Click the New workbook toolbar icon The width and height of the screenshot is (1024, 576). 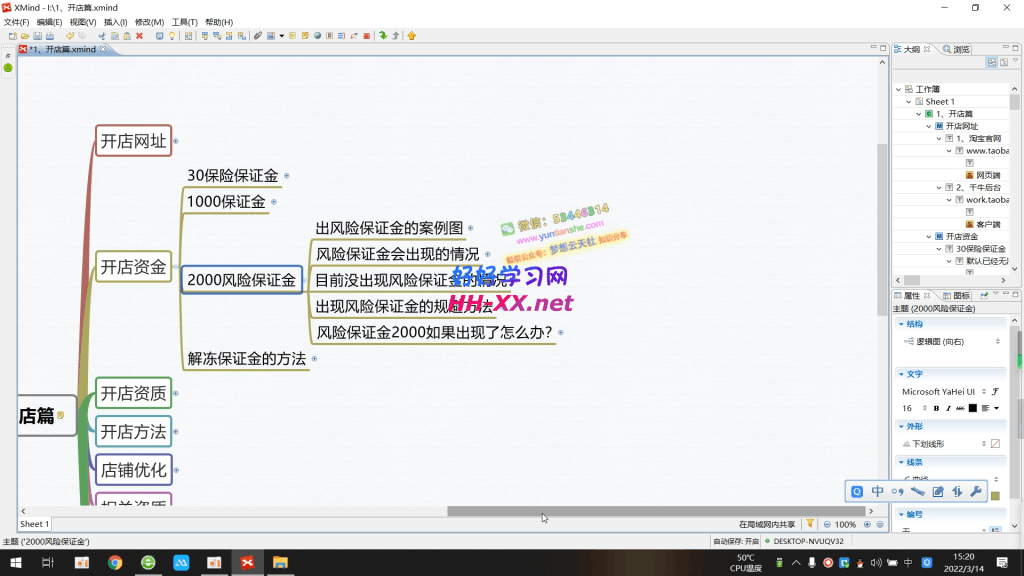click(12, 36)
